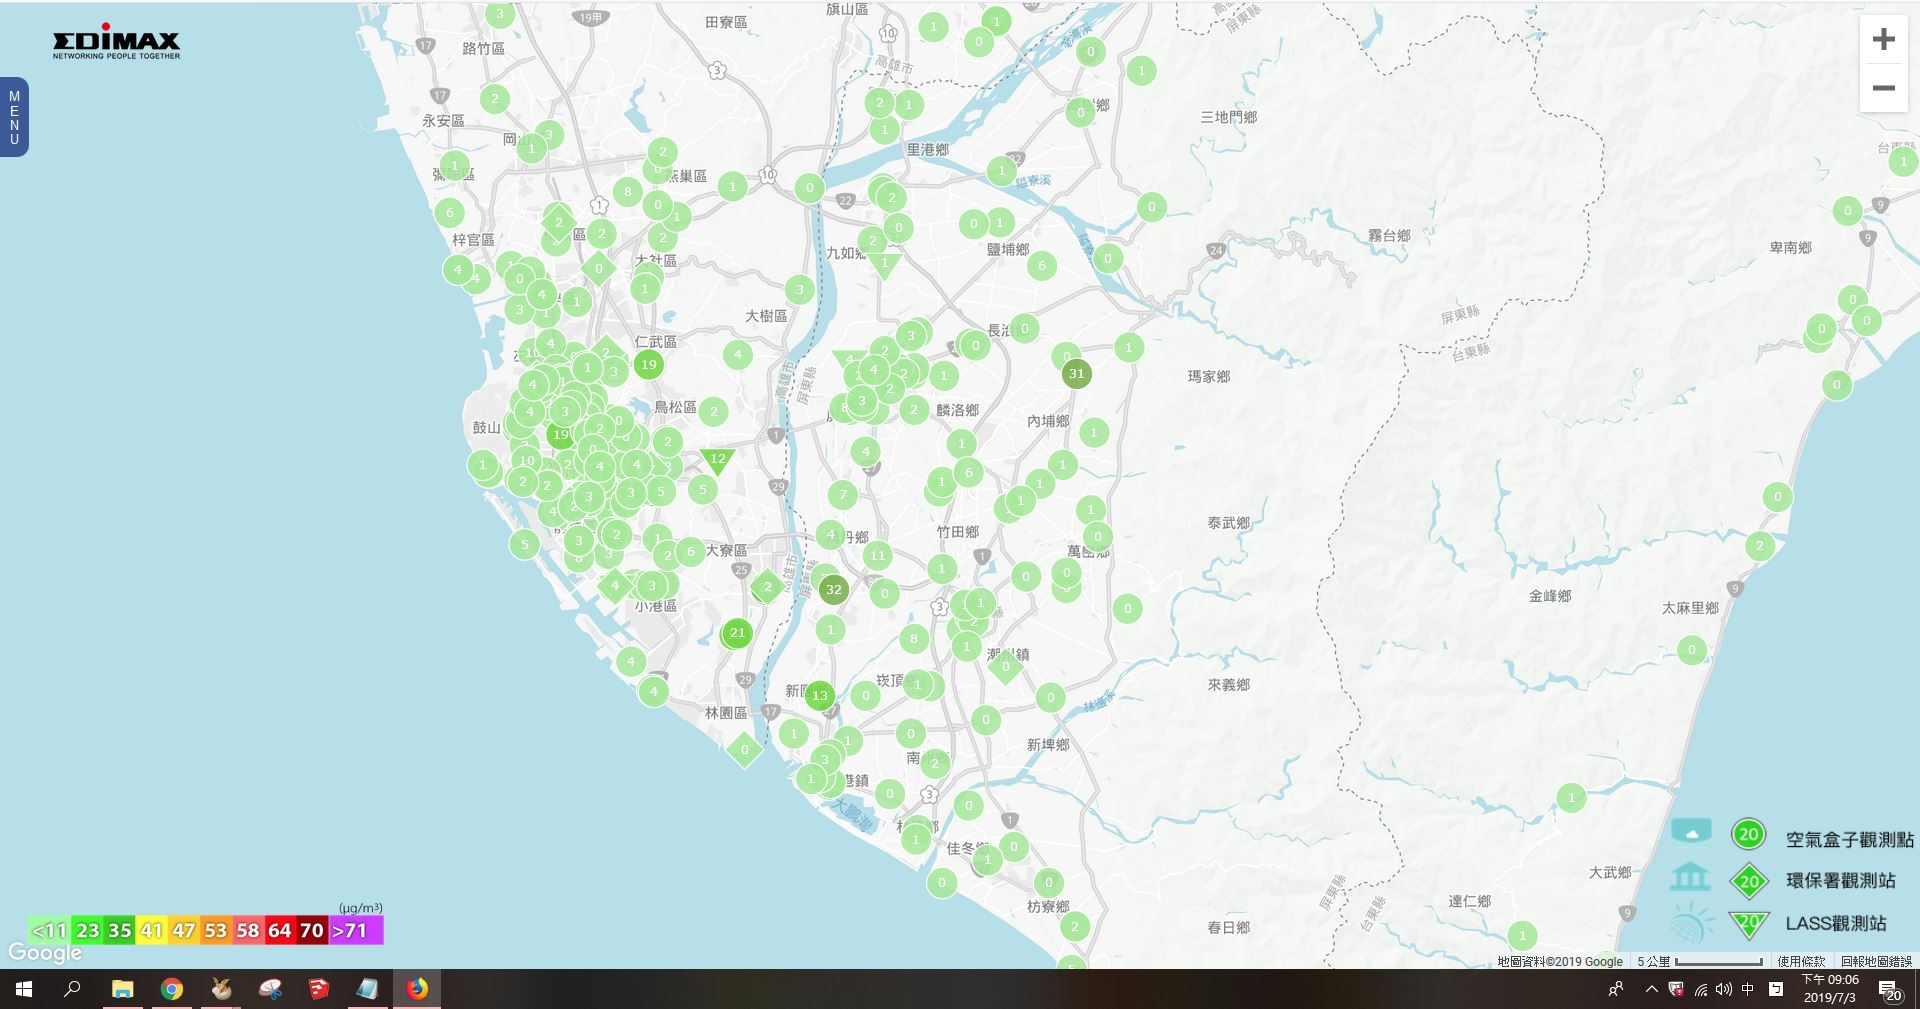1920x1009 pixels.
Task: Open the Snipping Tool taskbar icon
Action: tap(270, 989)
